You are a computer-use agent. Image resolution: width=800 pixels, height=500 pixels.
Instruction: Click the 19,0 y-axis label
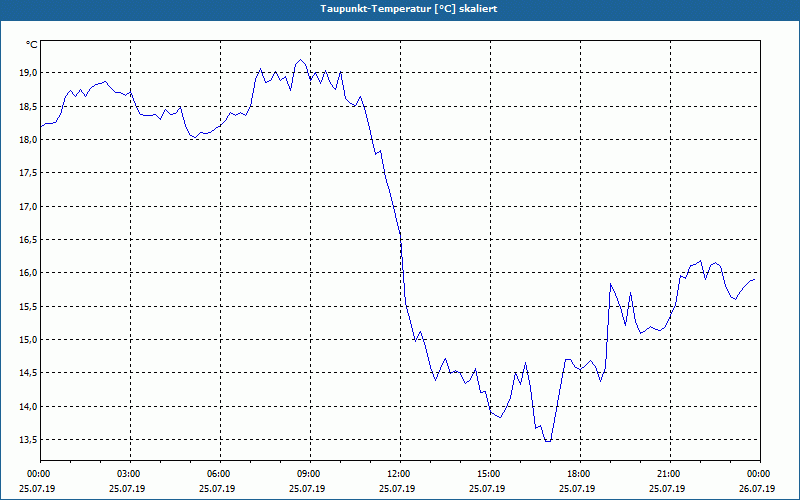click(29, 73)
